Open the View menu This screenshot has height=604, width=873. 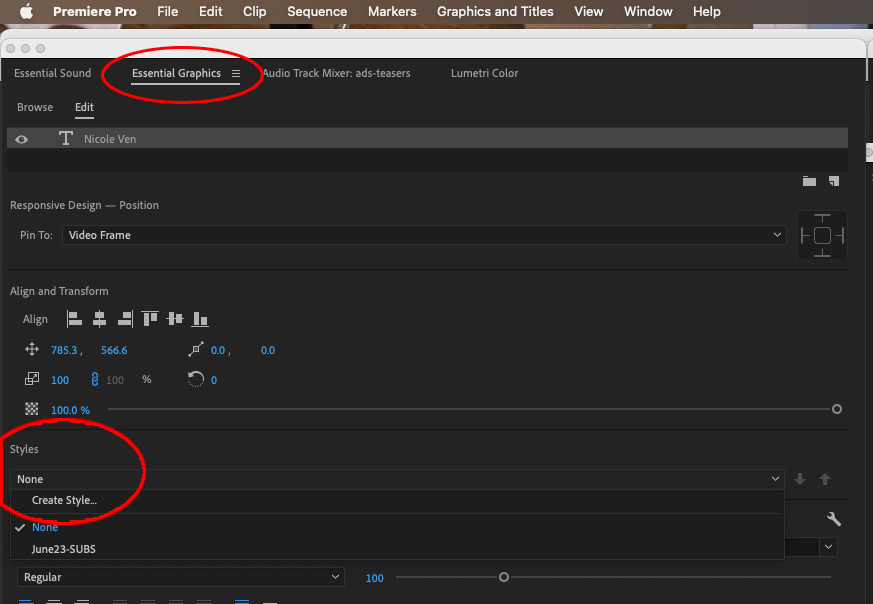pos(588,11)
